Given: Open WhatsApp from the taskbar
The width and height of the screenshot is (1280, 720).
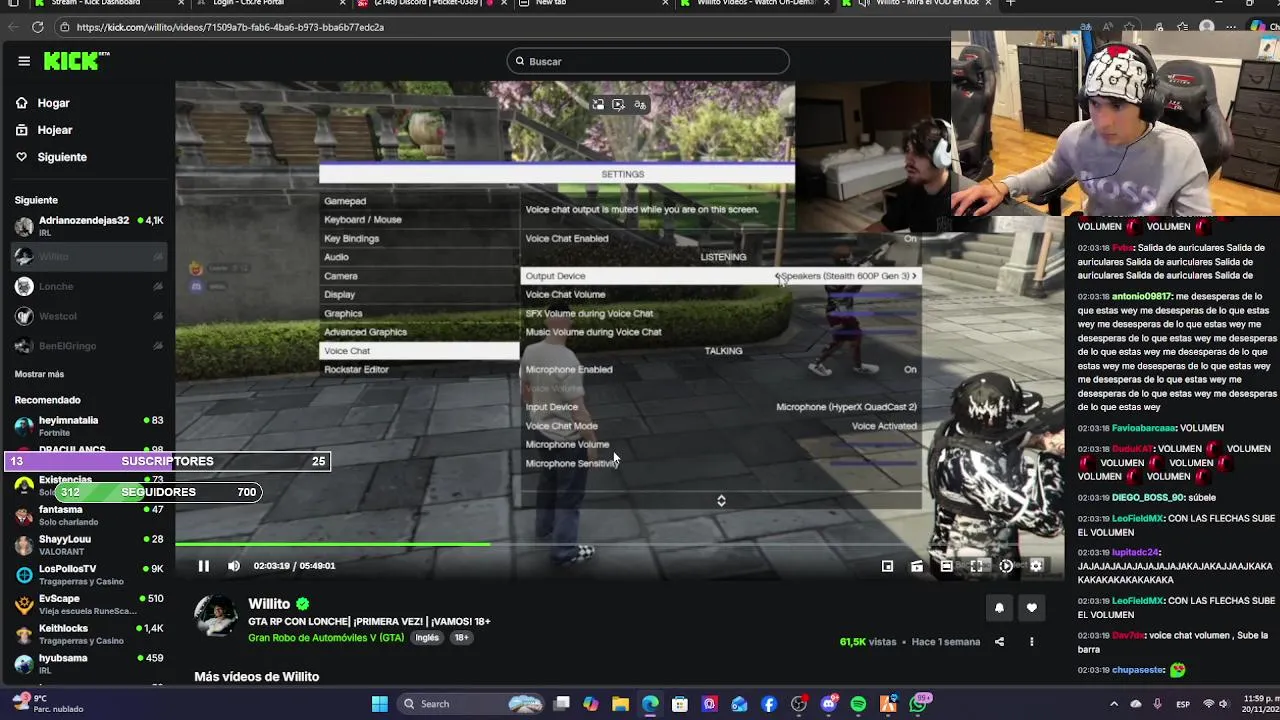Looking at the screenshot, I should 918,704.
